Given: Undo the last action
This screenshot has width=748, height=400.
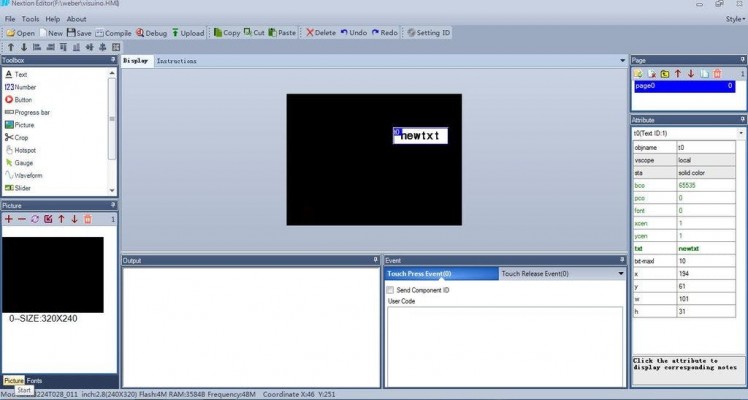Looking at the screenshot, I should (353, 33).
